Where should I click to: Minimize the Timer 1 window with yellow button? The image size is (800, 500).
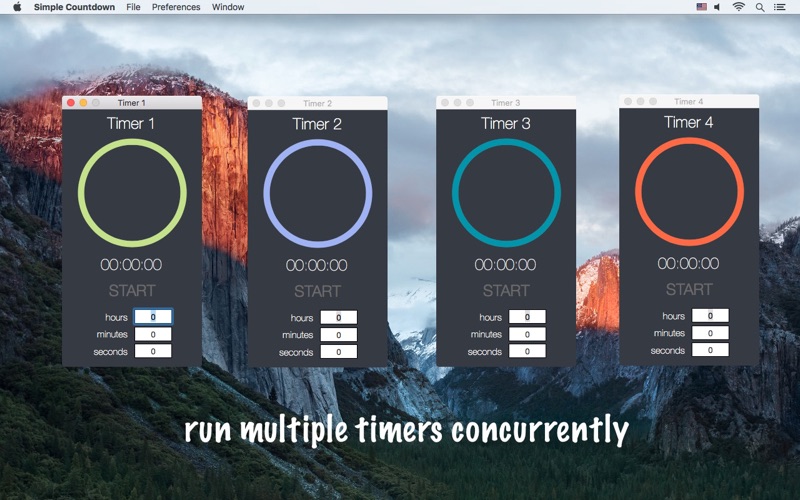point(84,103)
